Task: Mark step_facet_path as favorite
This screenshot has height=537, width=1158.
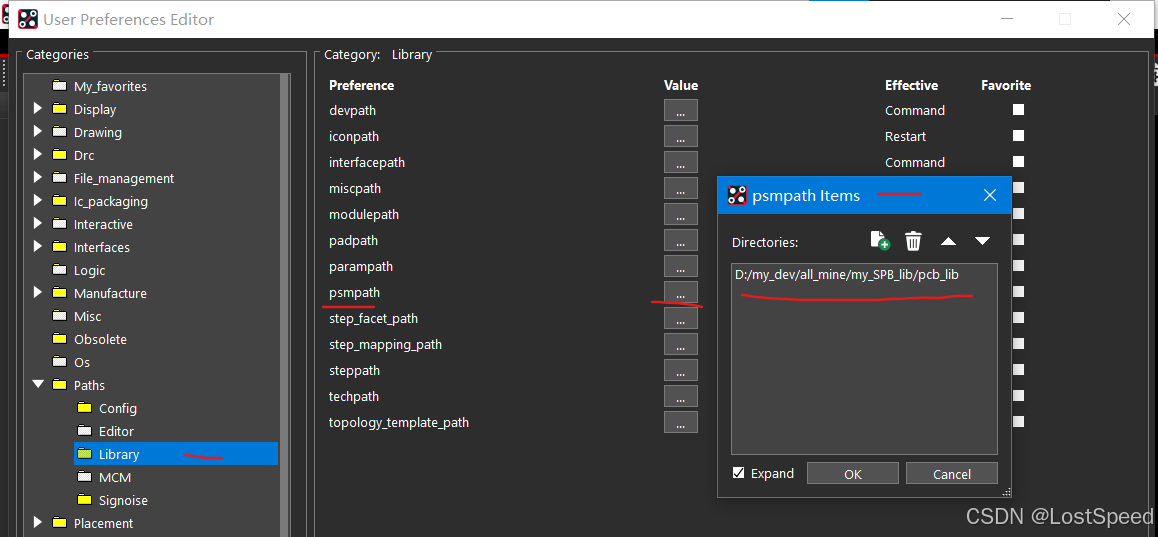Action: [x=1018, y=317]
